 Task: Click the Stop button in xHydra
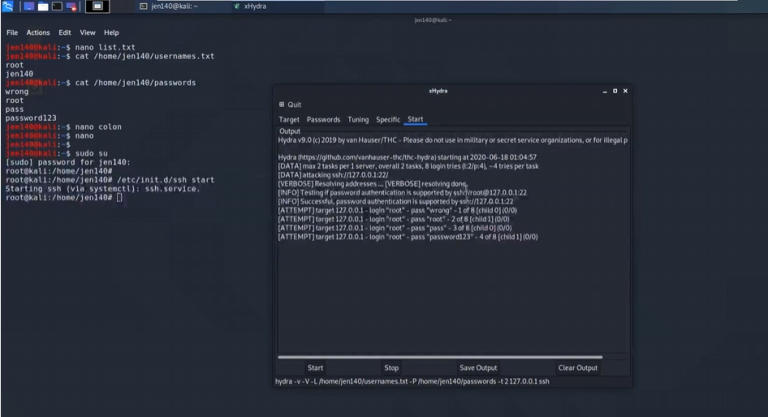coord(391,367)
